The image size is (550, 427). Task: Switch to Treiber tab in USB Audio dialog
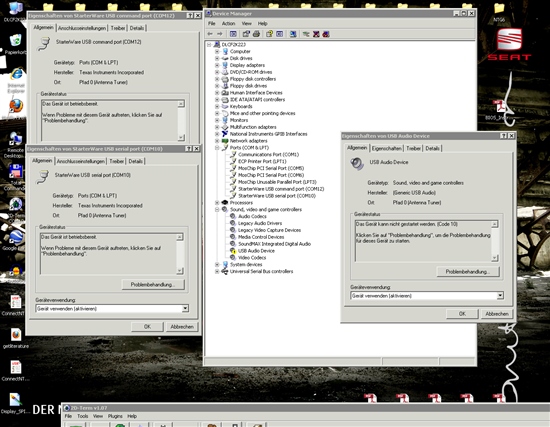(x=413, y=148)
